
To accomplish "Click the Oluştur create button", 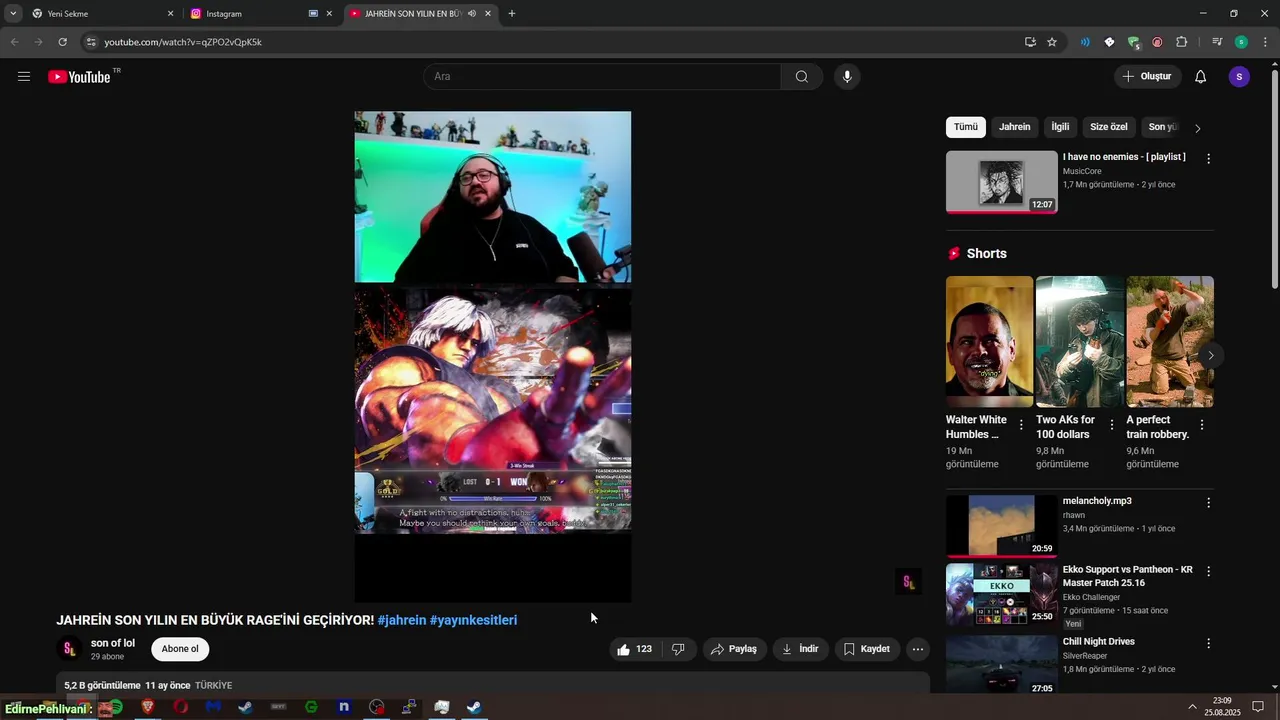I will click(1147, 77).
